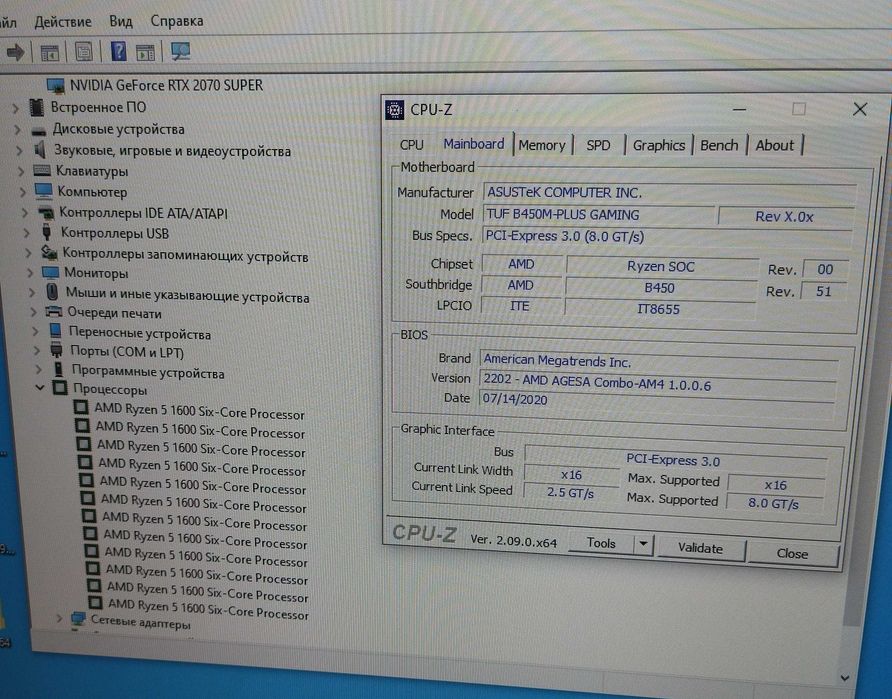Open the Вид menu
The width and height of the screenshot is (892, 699).
click(121, 22)
